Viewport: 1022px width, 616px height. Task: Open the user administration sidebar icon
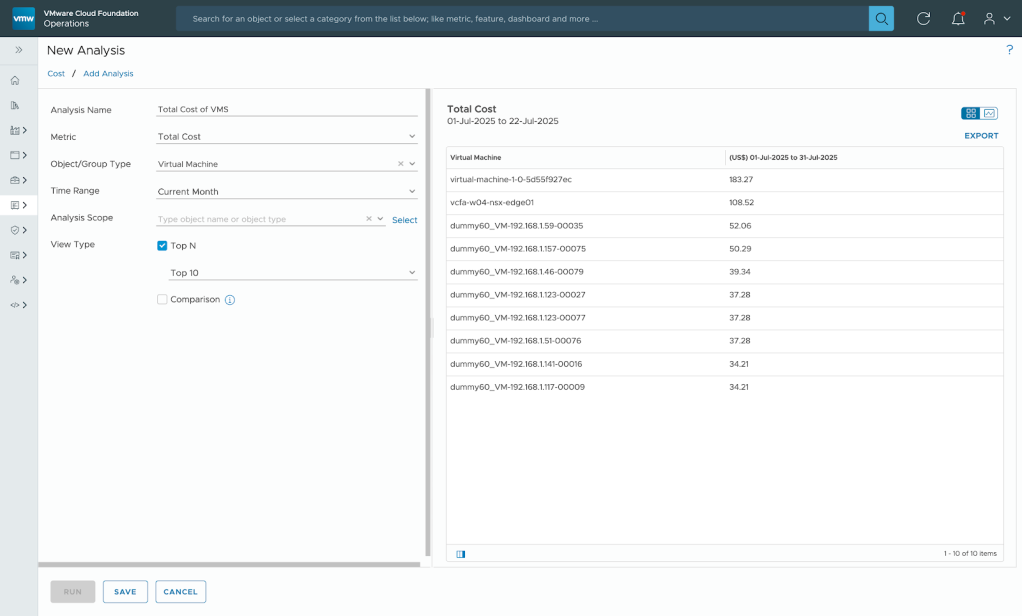15,280
